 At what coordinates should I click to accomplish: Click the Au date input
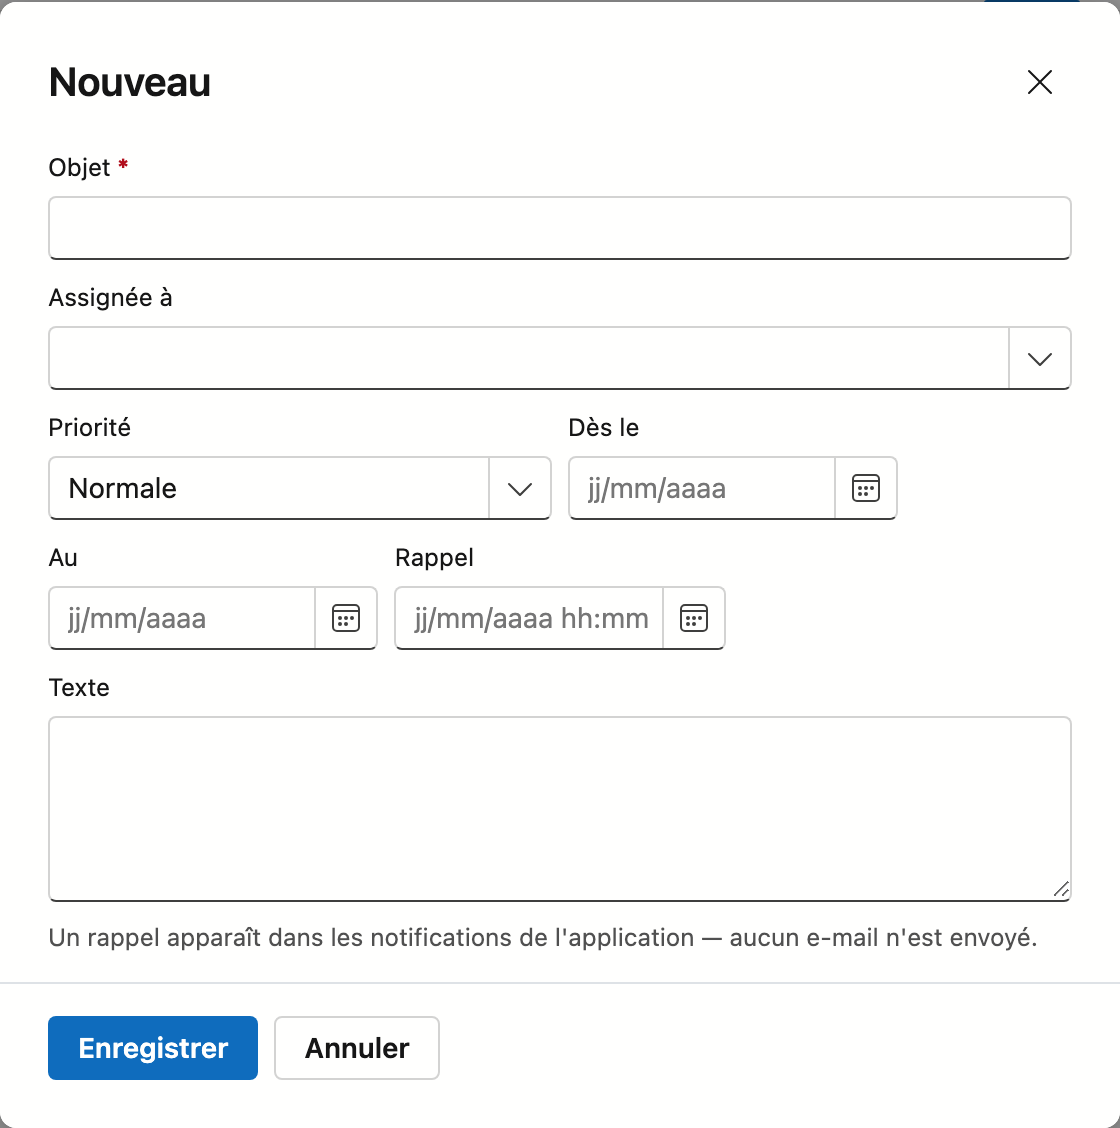[x=182, y=618]
